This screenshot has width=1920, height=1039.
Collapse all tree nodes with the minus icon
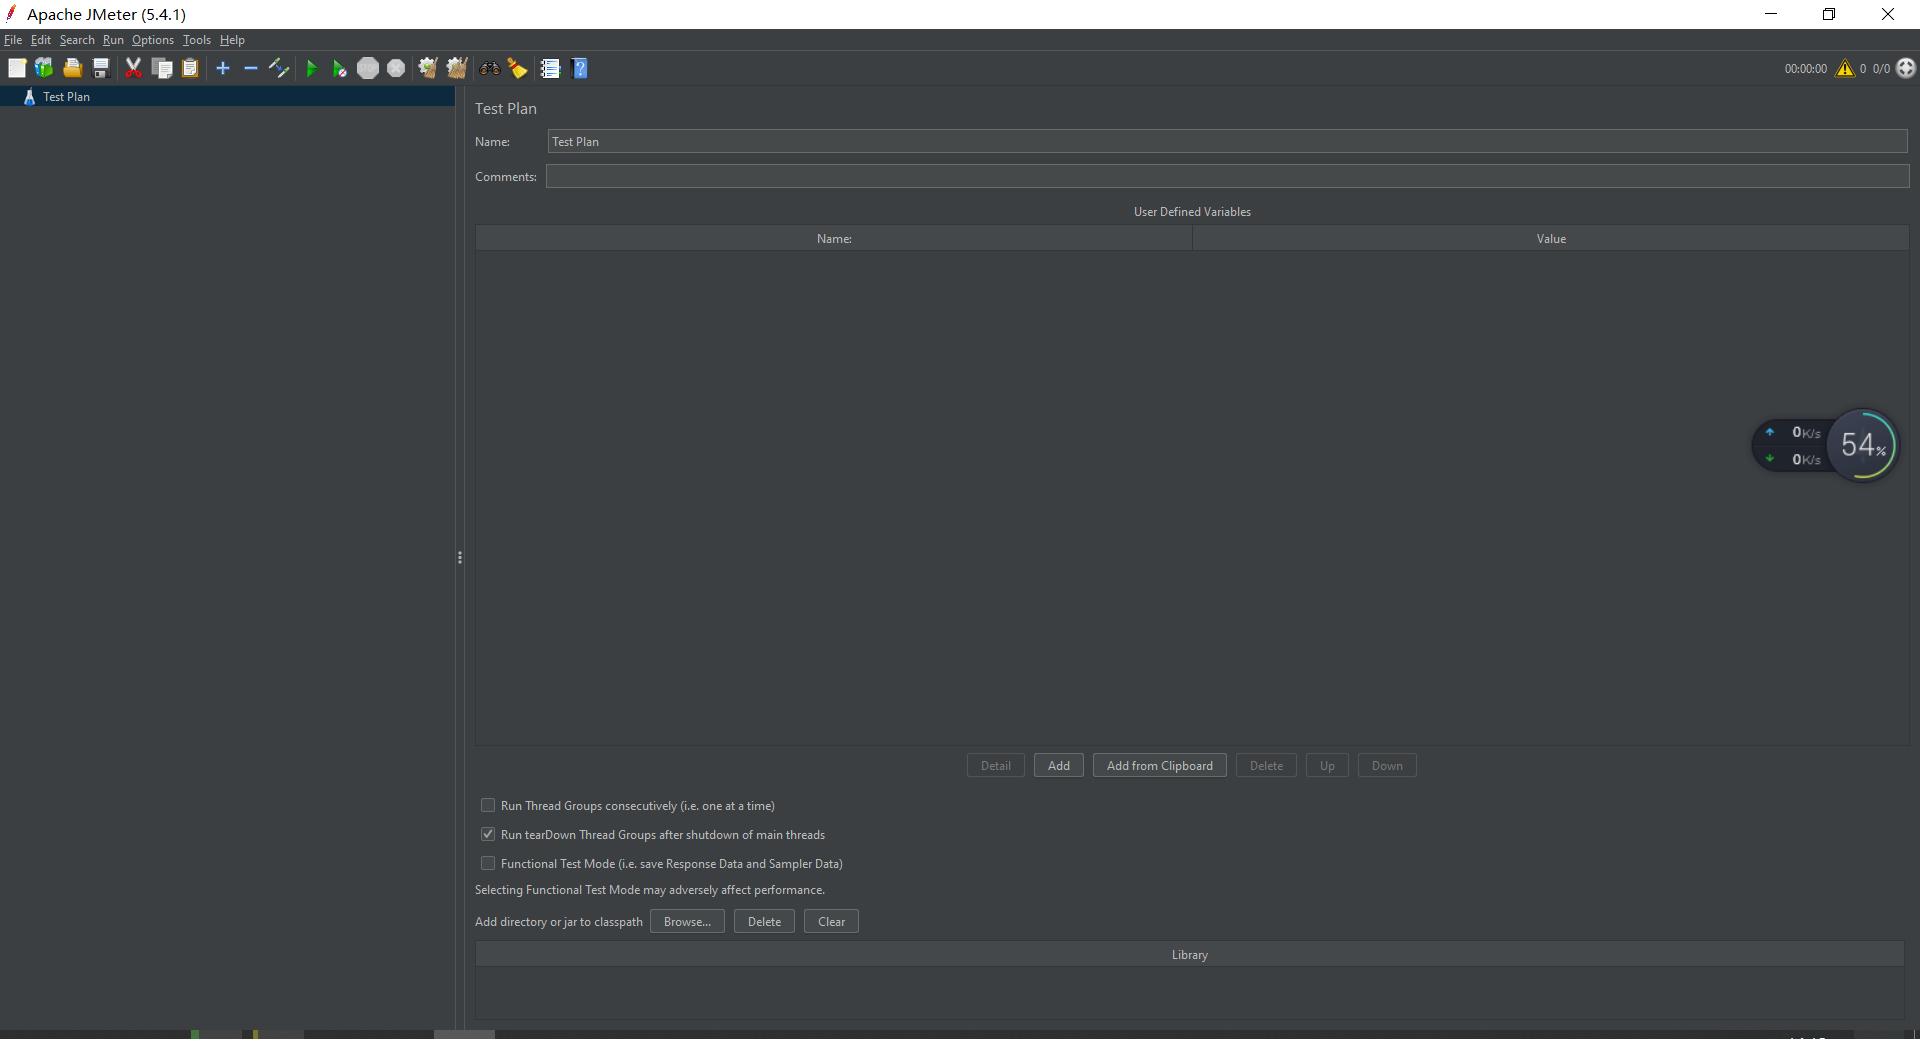(x=251, y=68)
